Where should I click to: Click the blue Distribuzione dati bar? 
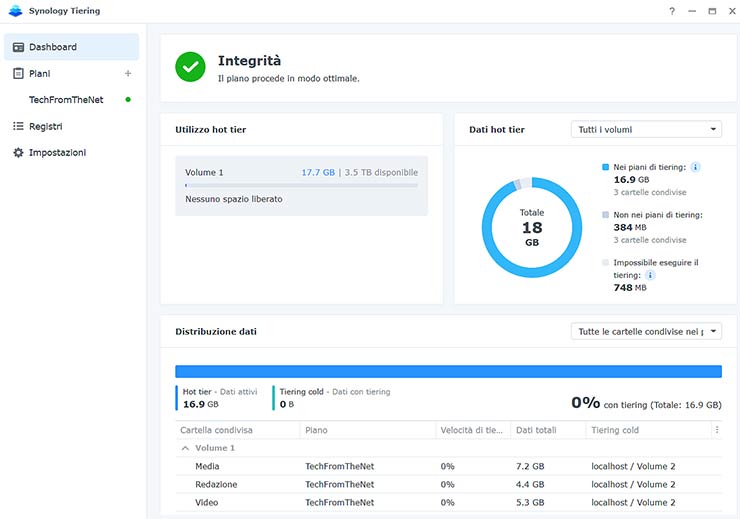point(448,371)
